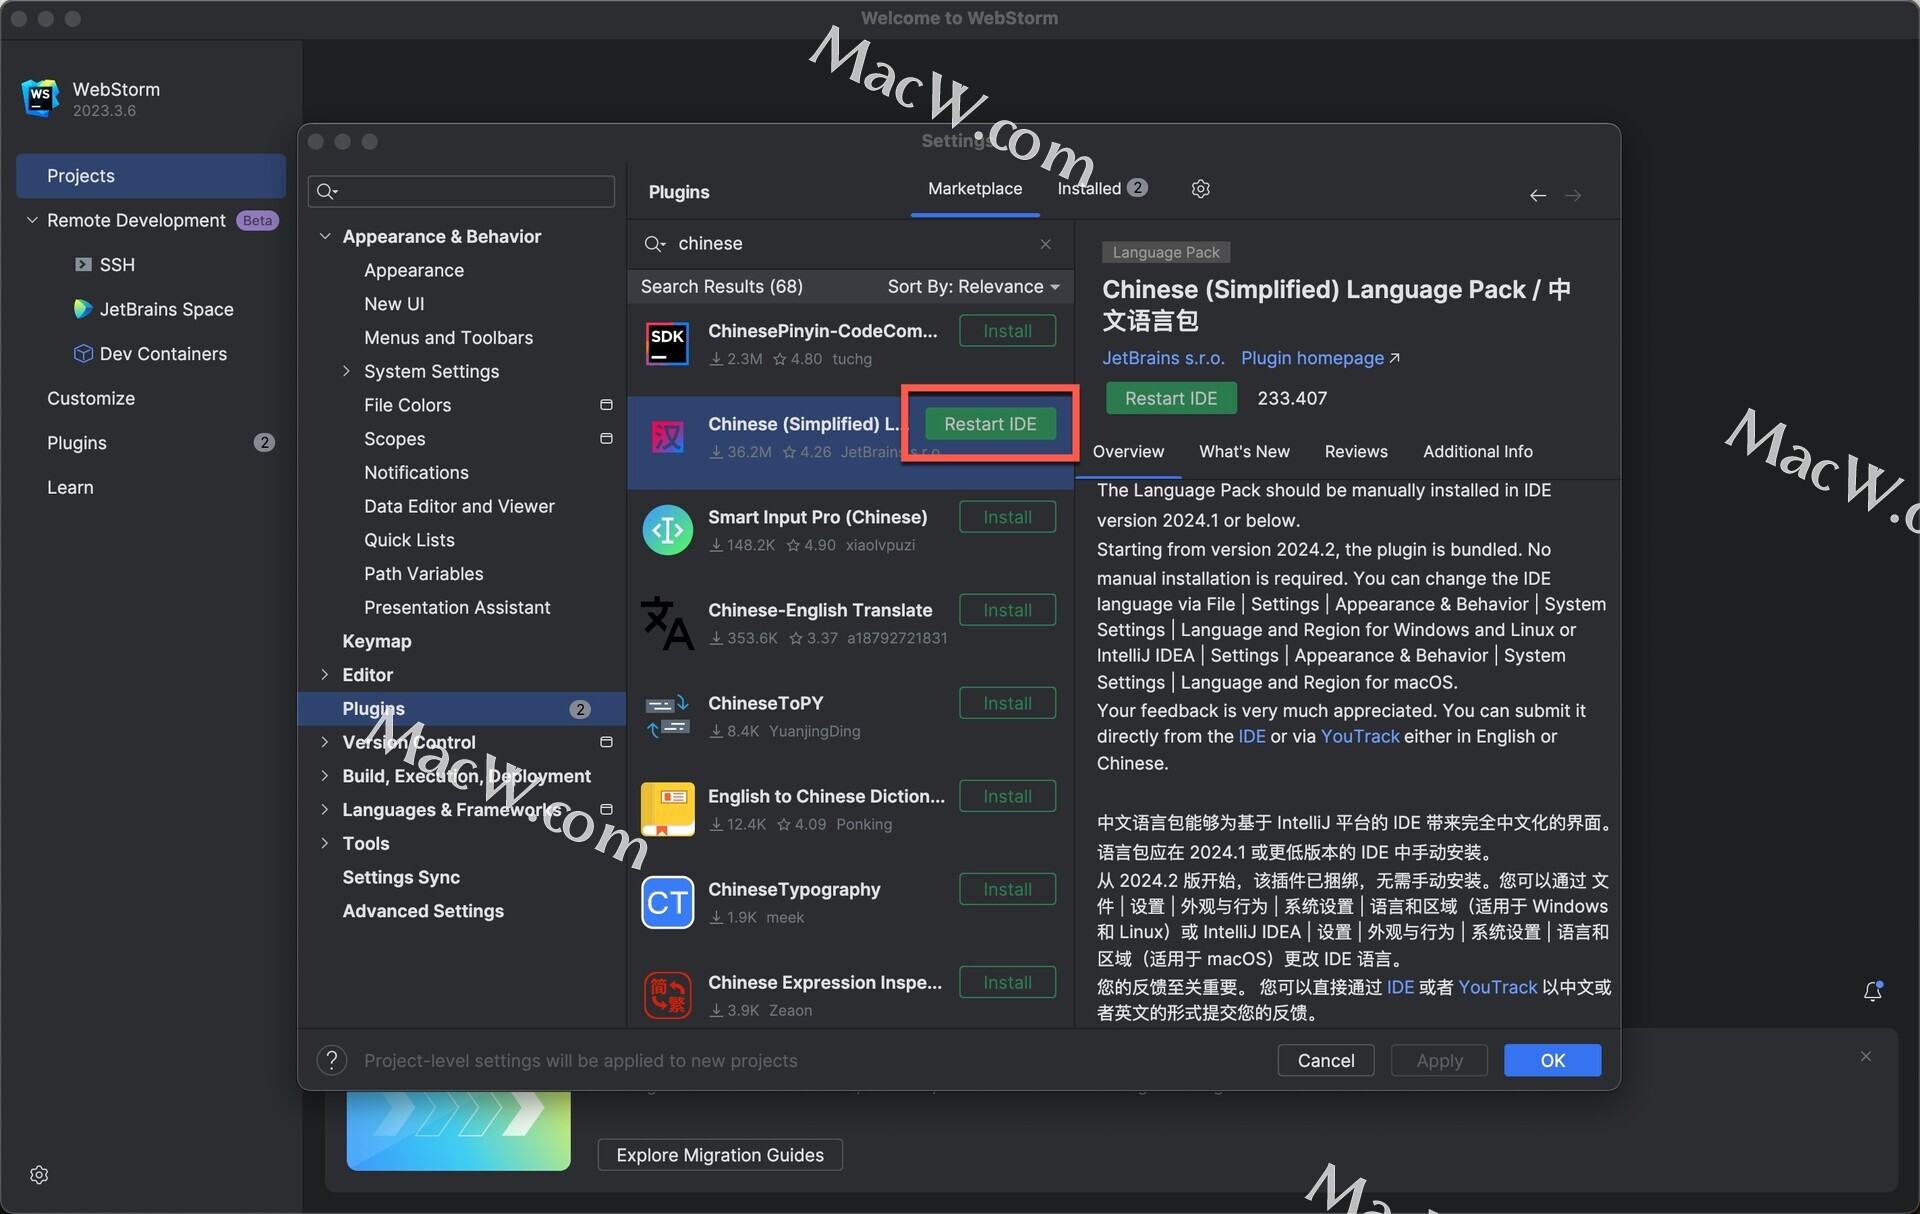Open Notifications settings page
This screenshot has height=1214, width=1920.
[416, 473]
